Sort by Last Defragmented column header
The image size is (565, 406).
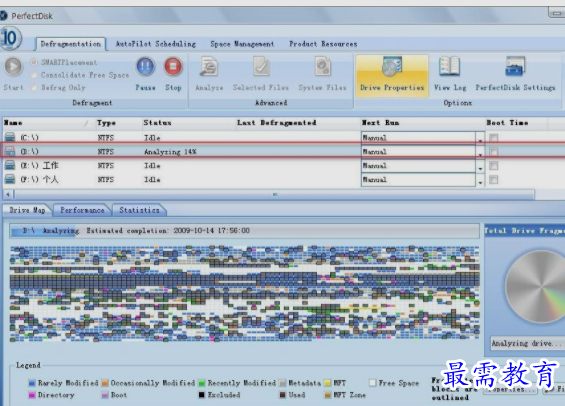[x=297, y=123]
